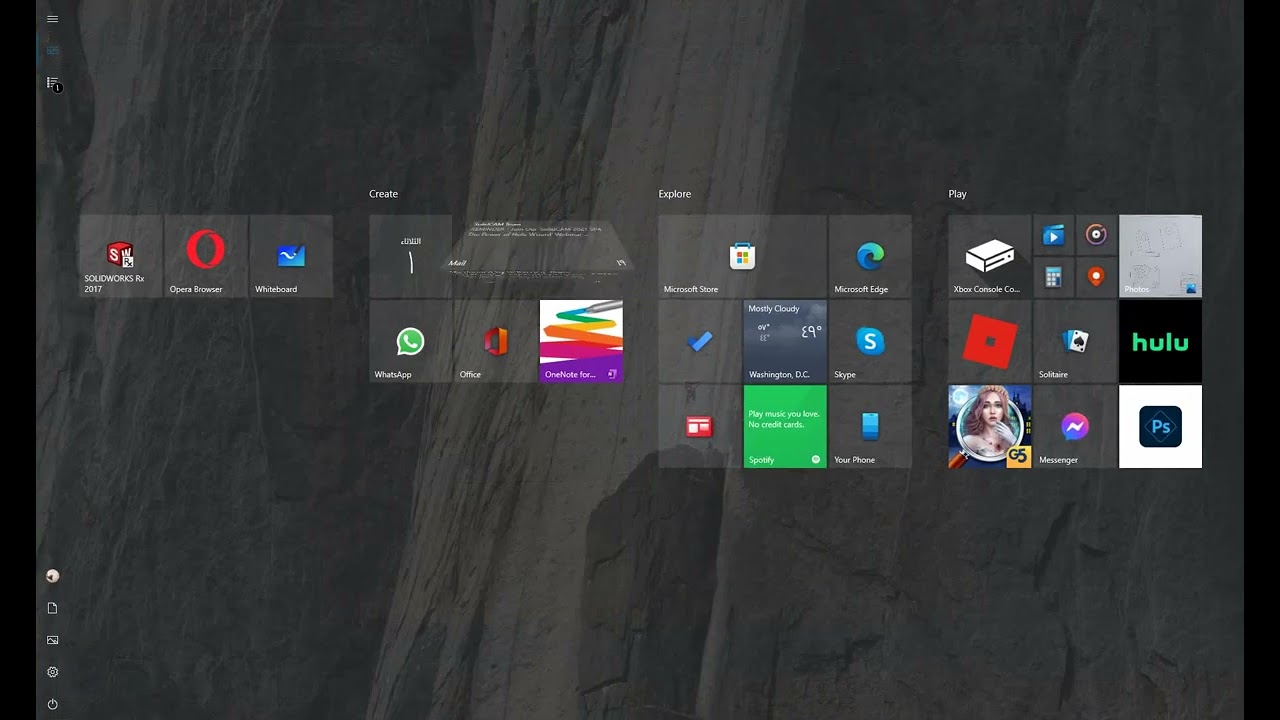Open the G5 game tile
This screenshot has height=720, width=1280.
pos(990,426)
